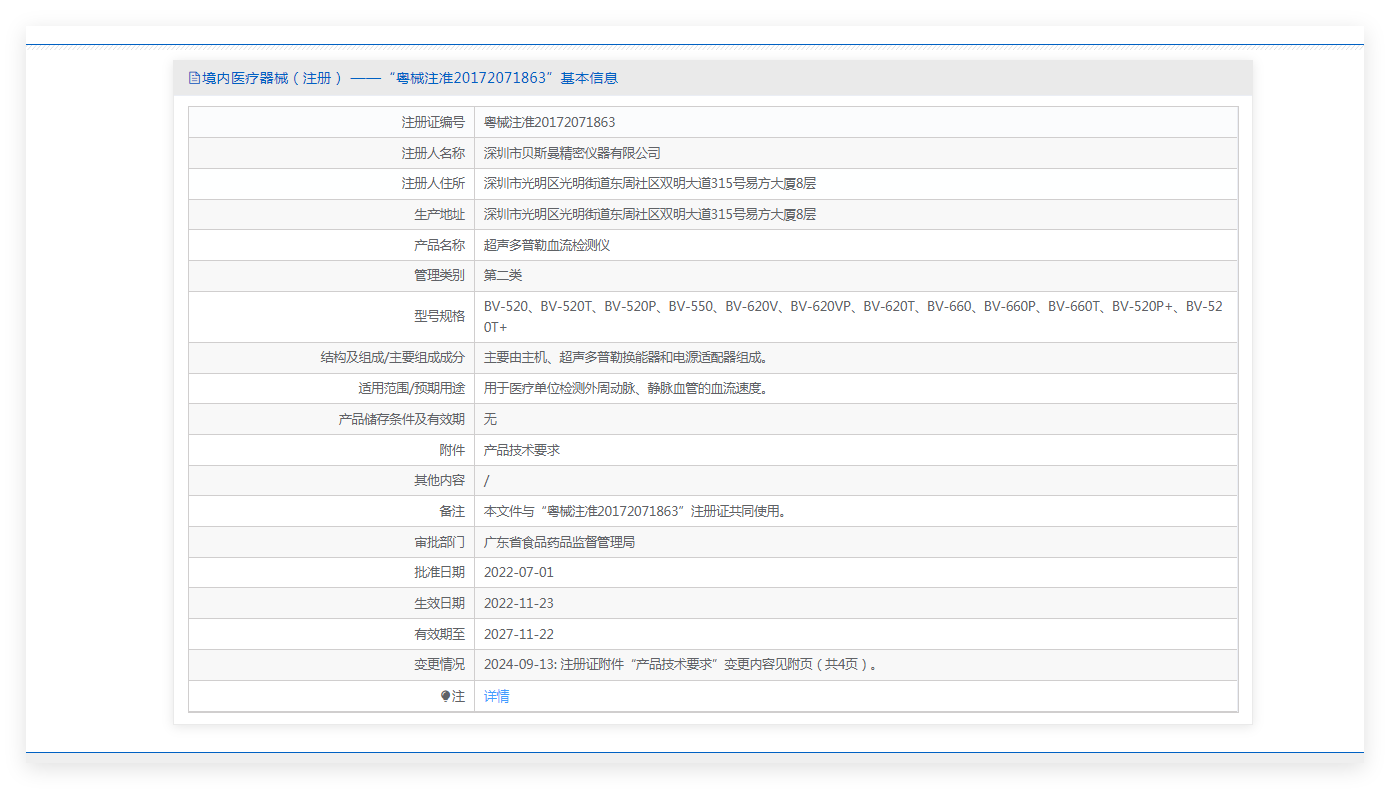The width and height of the screenshot is (1390, 789).
Task: Select the 备注 label
Action: [x=452, y=511]
